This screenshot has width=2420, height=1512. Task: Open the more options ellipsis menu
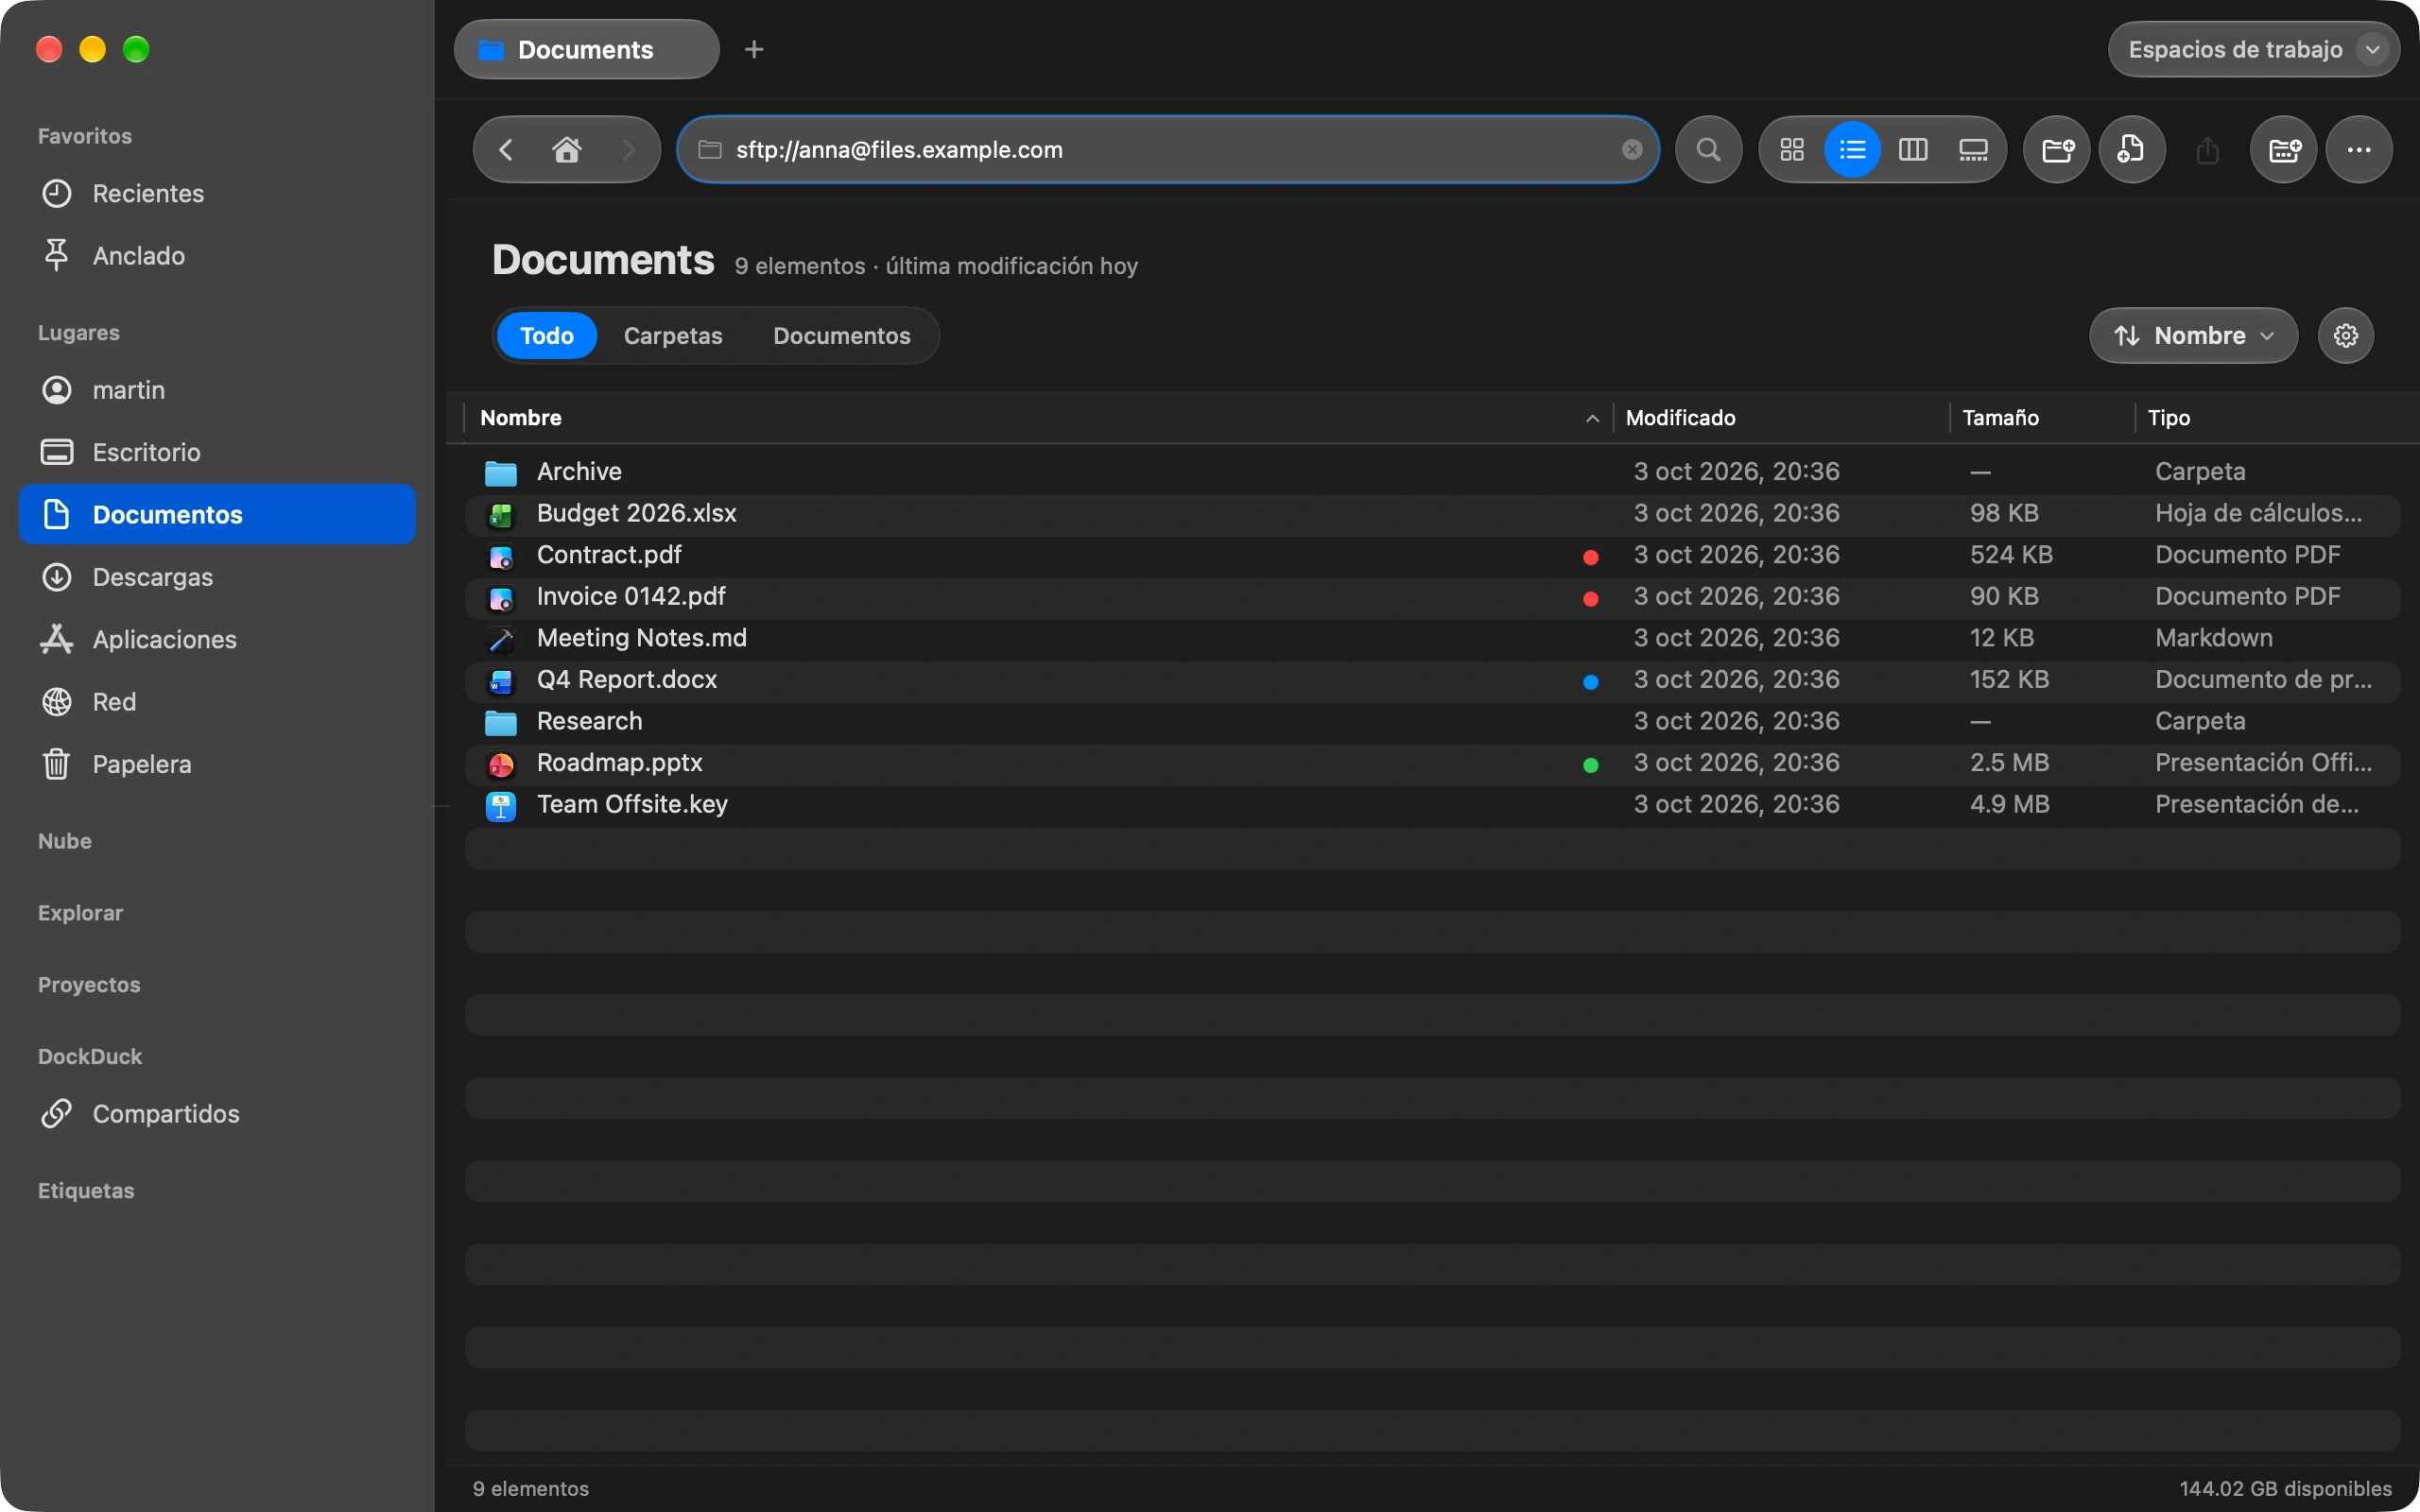2358,150
